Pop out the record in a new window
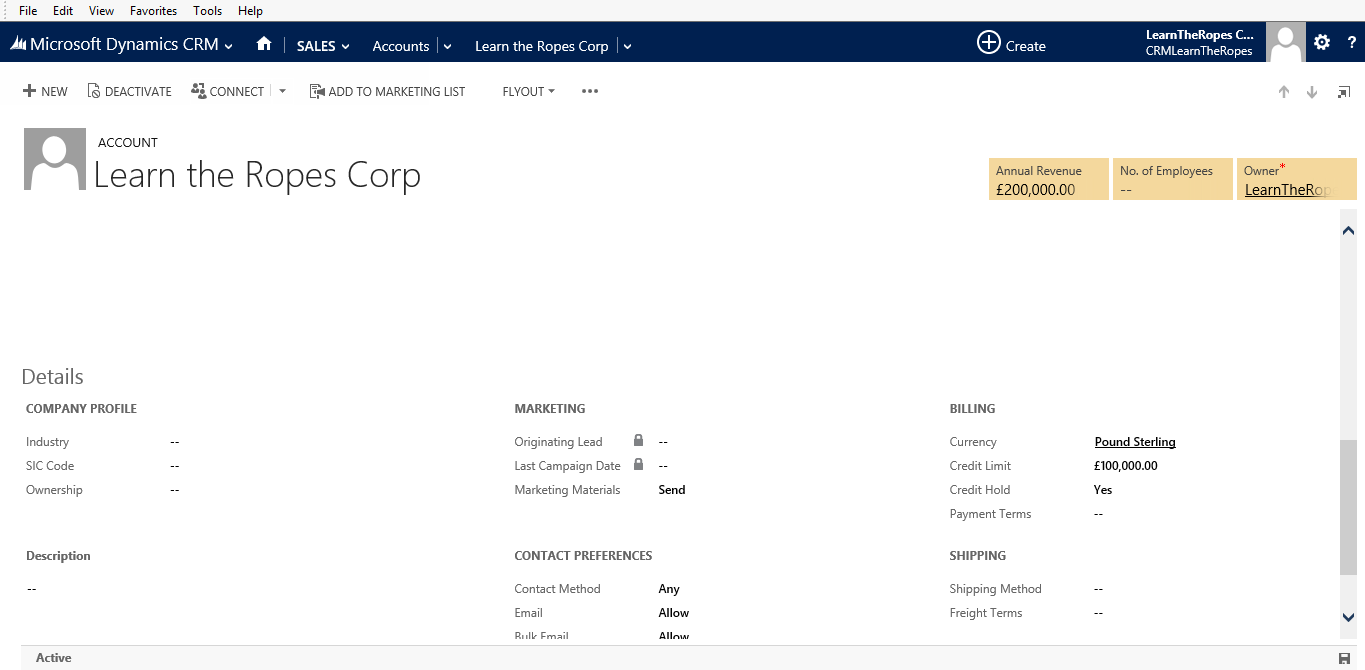Viewport: 1365px width, 670px height. (x=1344, y=91)
